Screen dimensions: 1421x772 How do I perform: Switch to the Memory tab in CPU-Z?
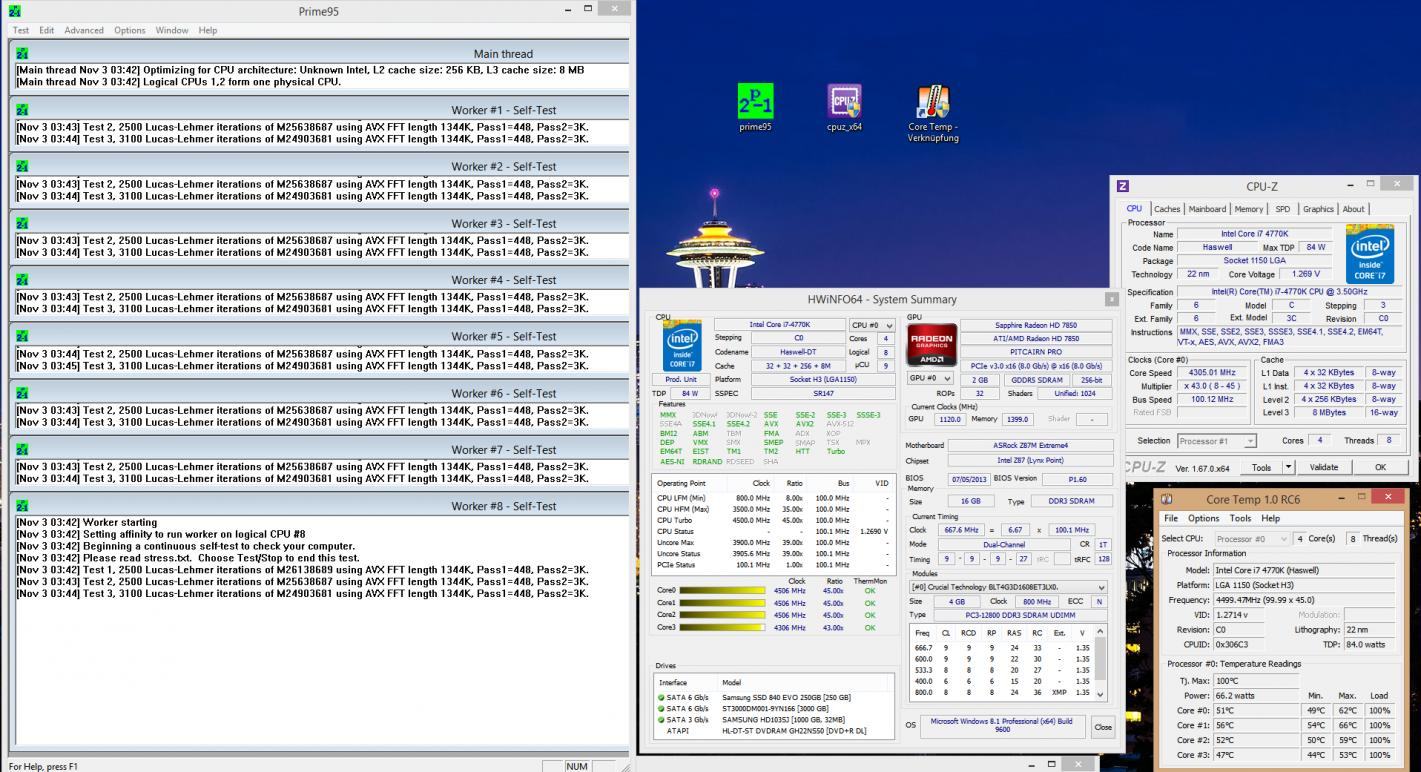[1248, 209]
